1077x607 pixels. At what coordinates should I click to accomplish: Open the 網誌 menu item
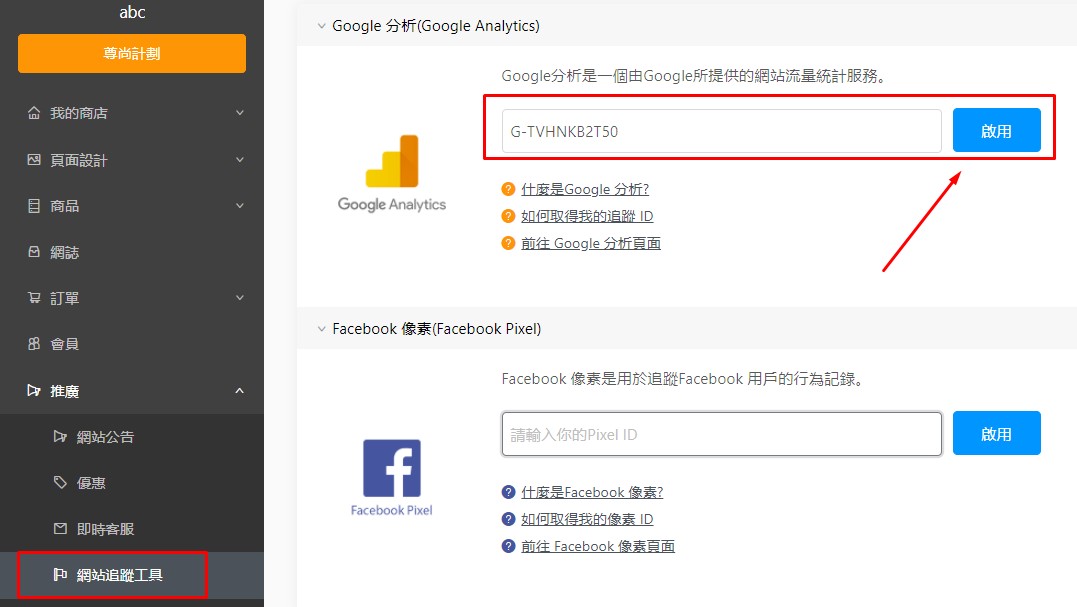(x=65, y=253)
